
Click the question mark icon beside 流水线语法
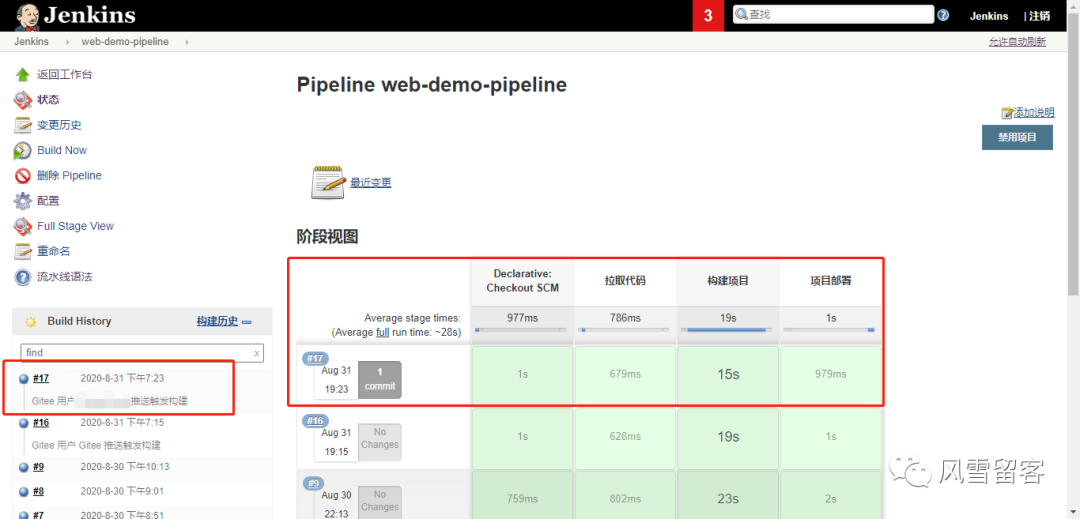click(x=23, y=277)
